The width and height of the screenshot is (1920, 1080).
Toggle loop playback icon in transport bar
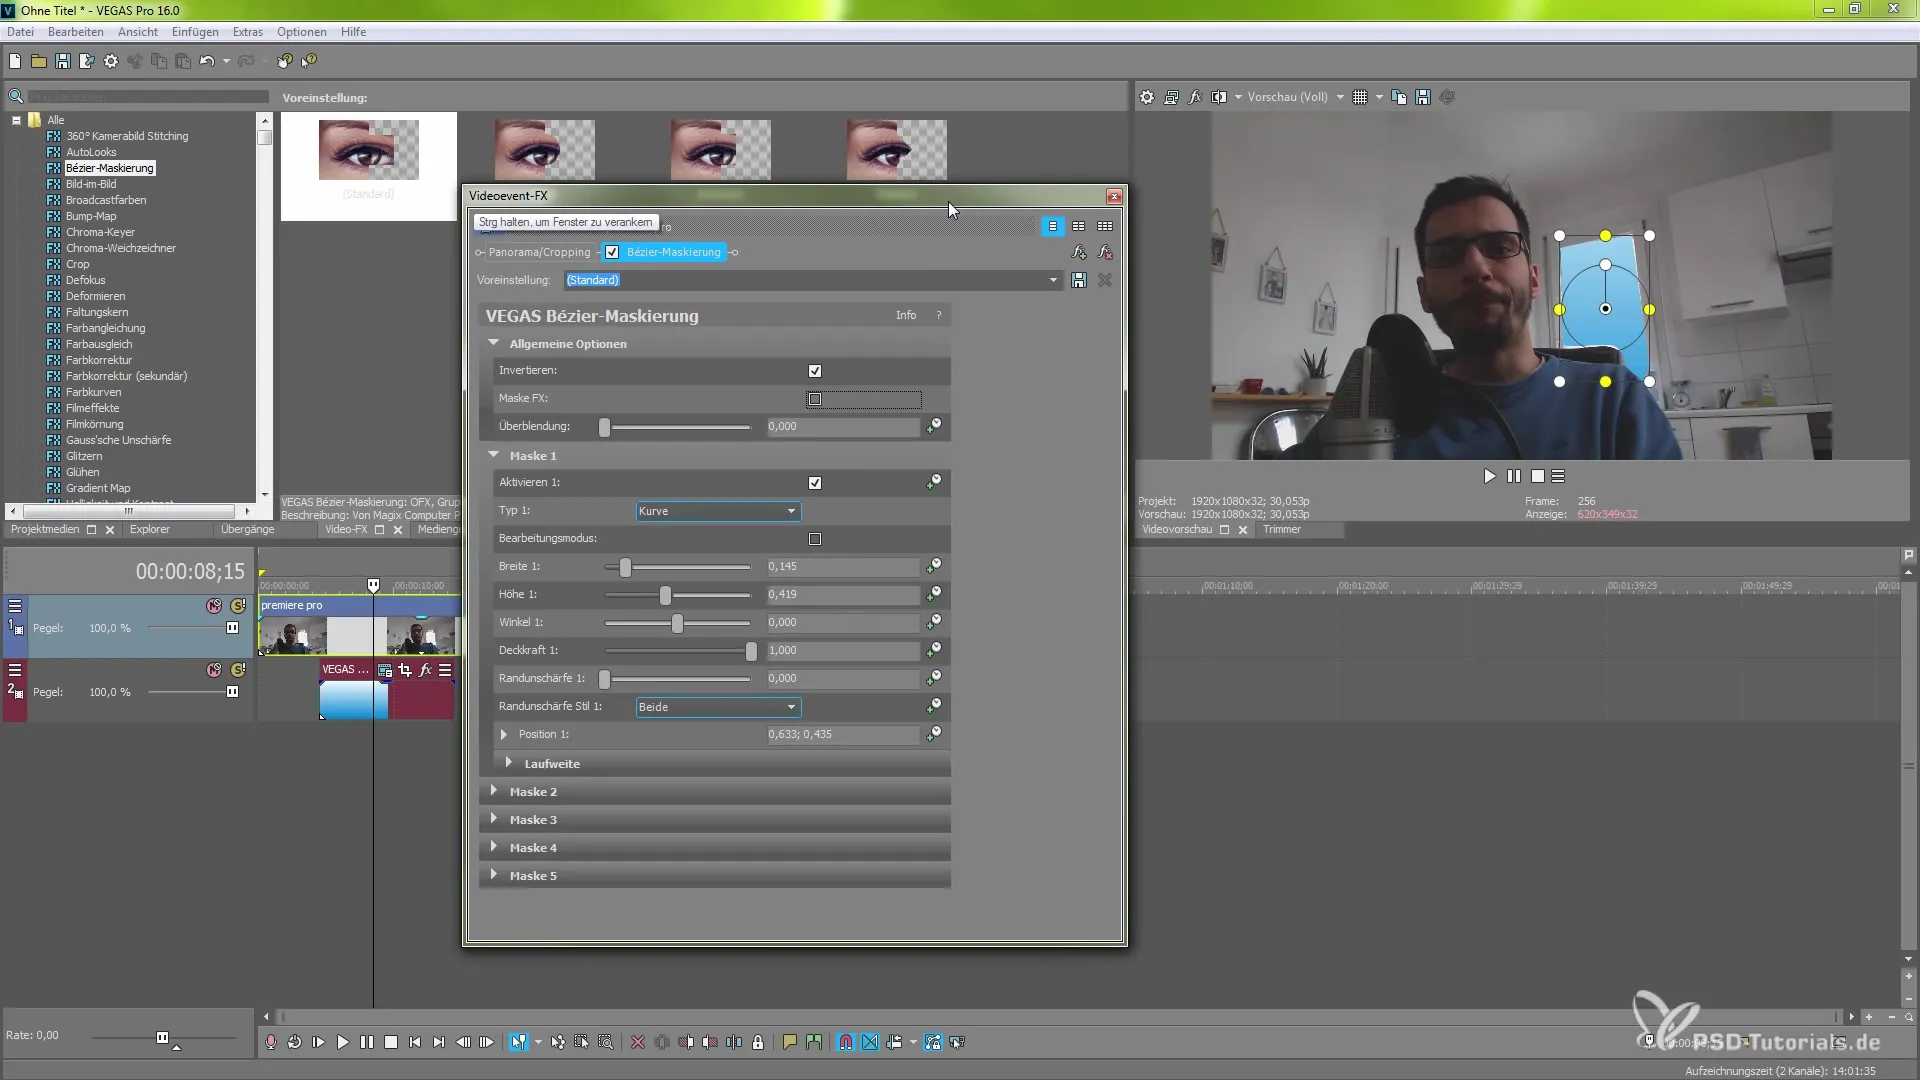point(295,1042)
